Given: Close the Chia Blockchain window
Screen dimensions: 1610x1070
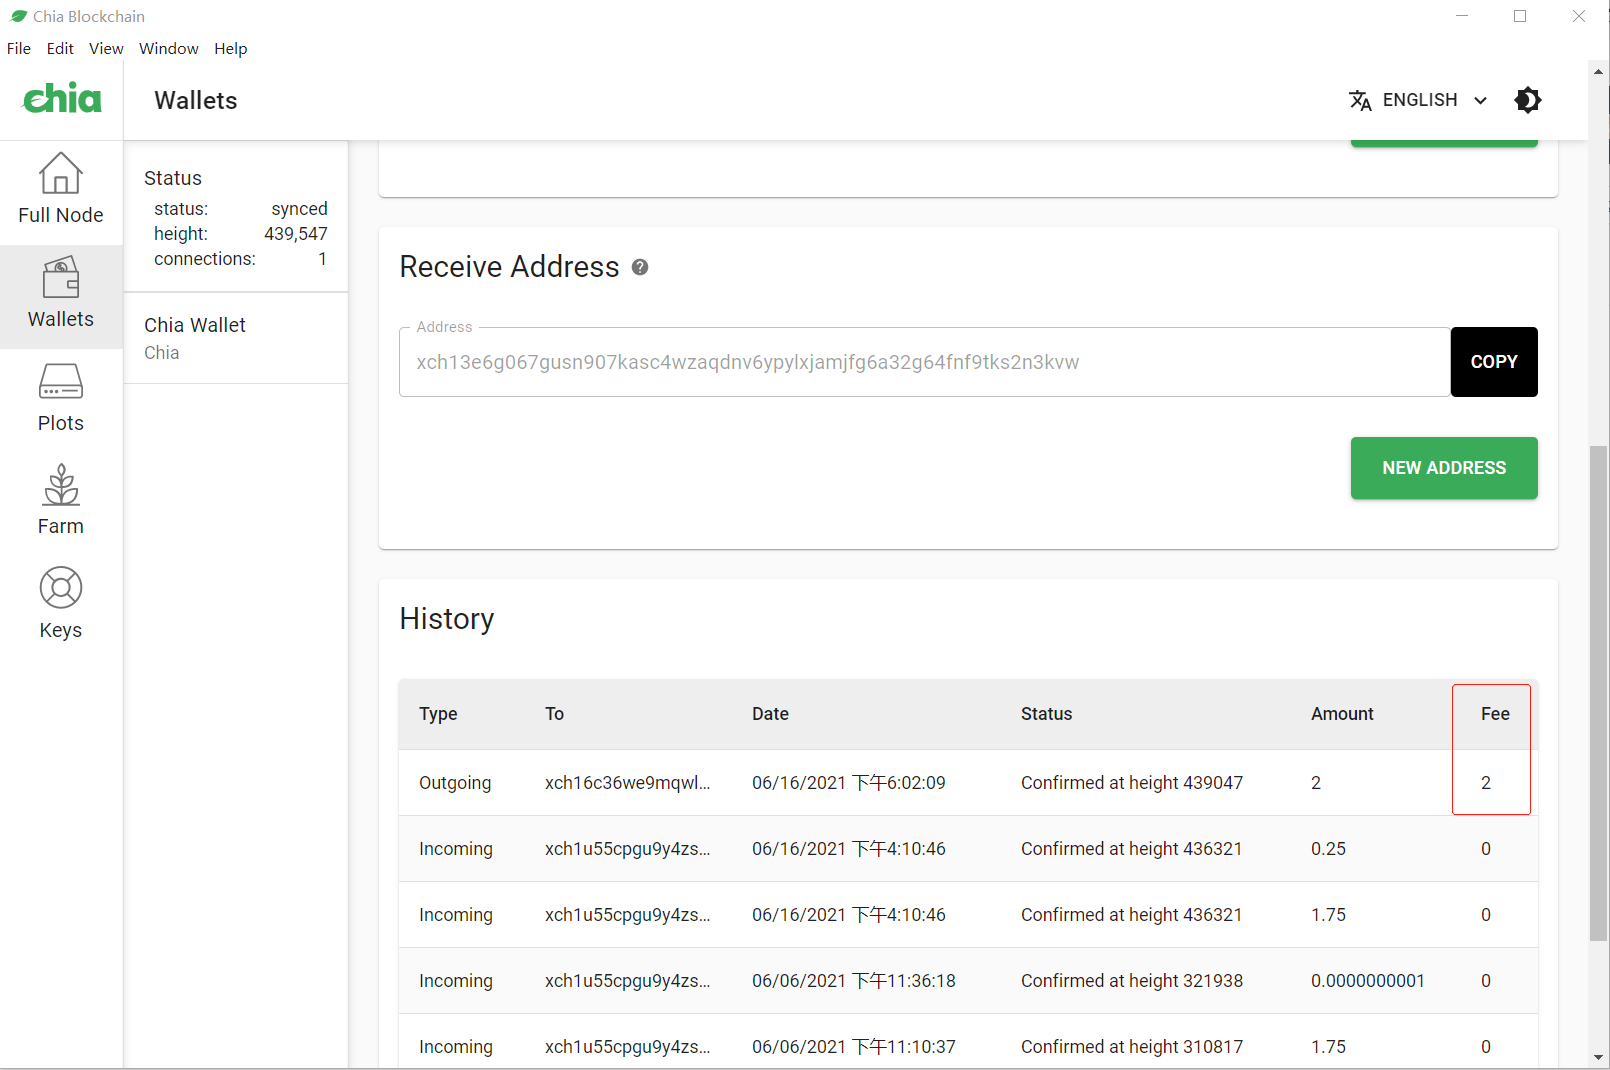Looking at the screenshot, I should pos(1579,16).
